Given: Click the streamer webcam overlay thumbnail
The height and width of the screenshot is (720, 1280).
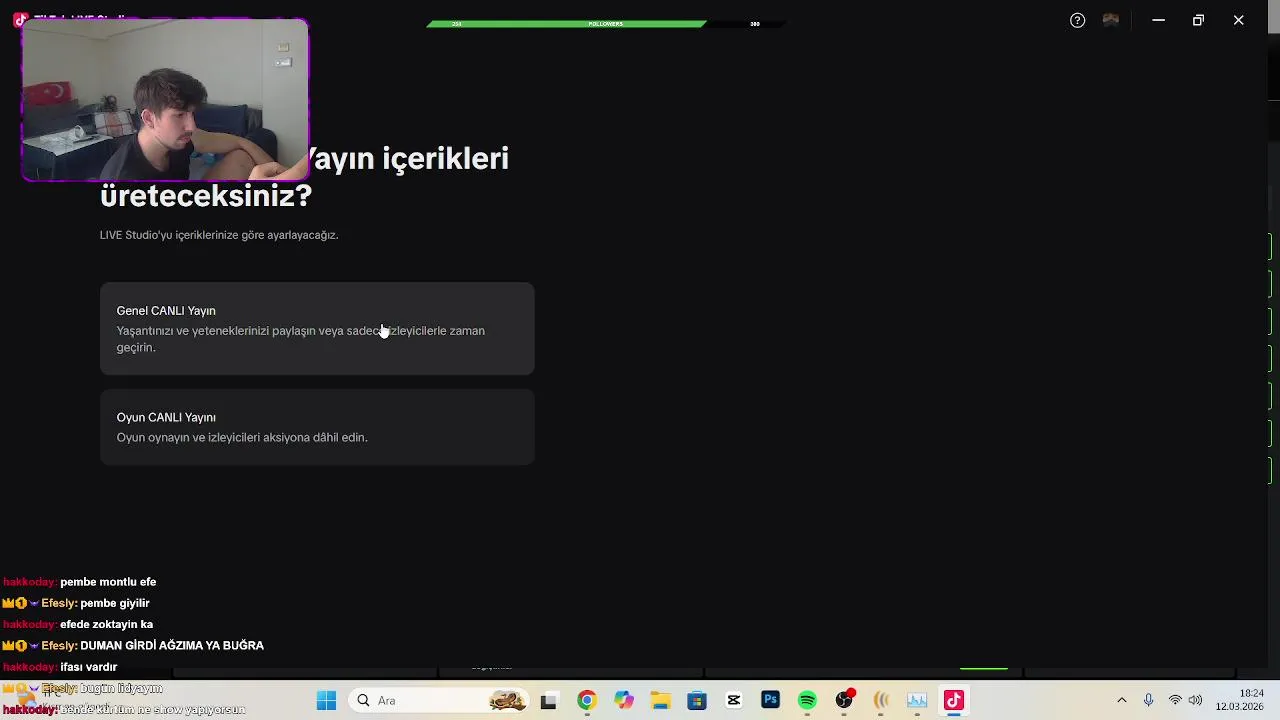Looking at the screenshot, I should (x=165, y=100).
